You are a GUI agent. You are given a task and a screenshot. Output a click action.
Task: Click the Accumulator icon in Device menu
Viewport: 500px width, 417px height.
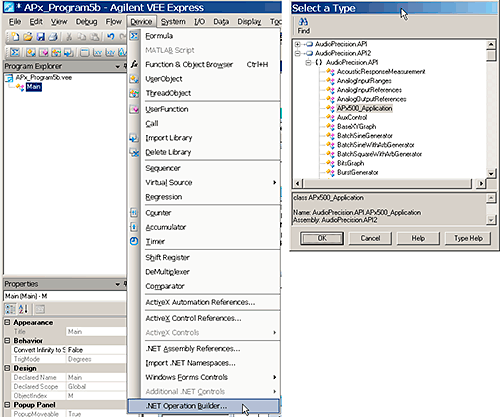click(x=134, y=227)
